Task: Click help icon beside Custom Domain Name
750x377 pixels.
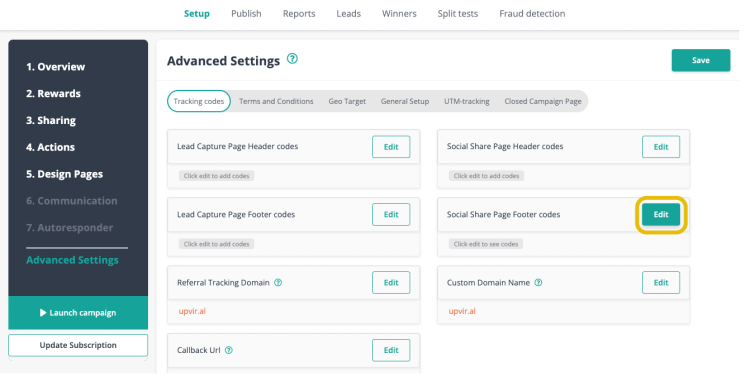Action: 538,283
